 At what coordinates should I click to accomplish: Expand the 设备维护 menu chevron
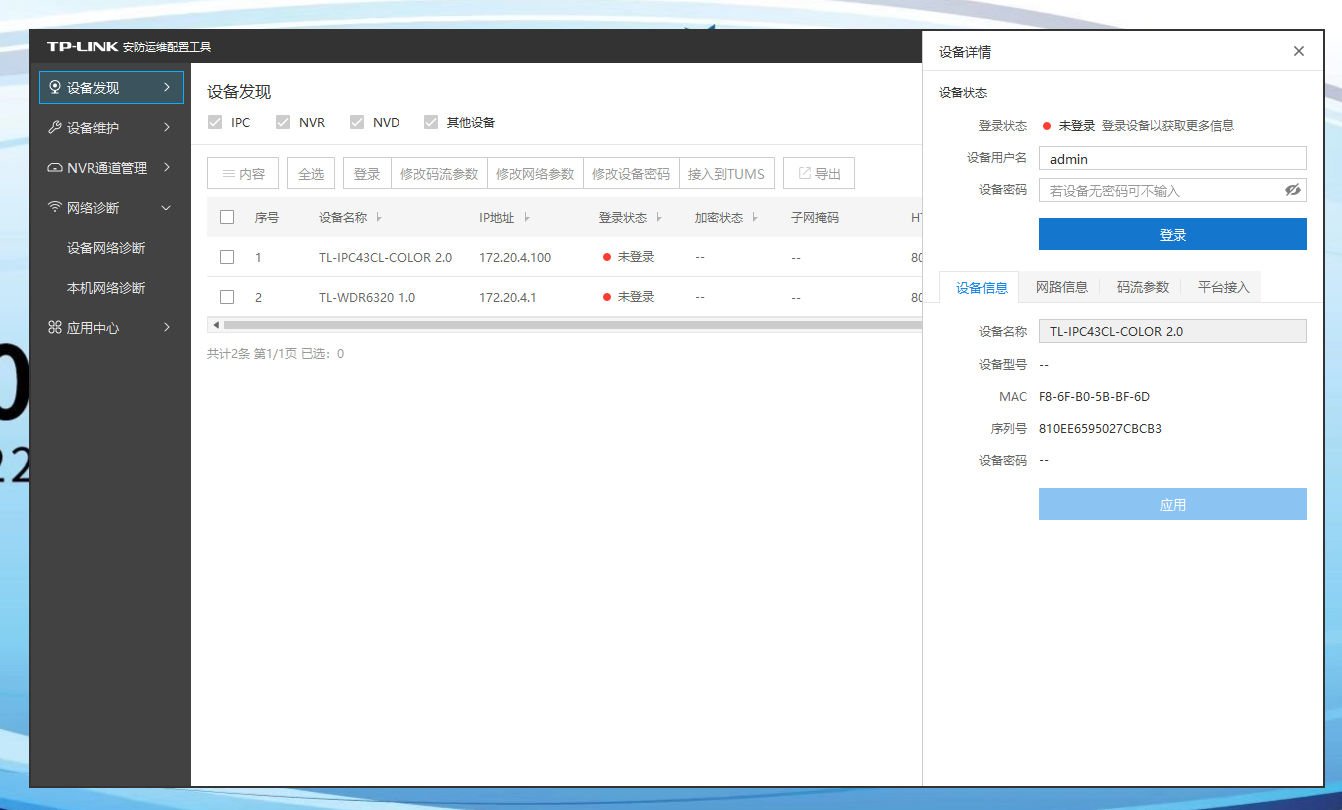click(x=167, y=128)
